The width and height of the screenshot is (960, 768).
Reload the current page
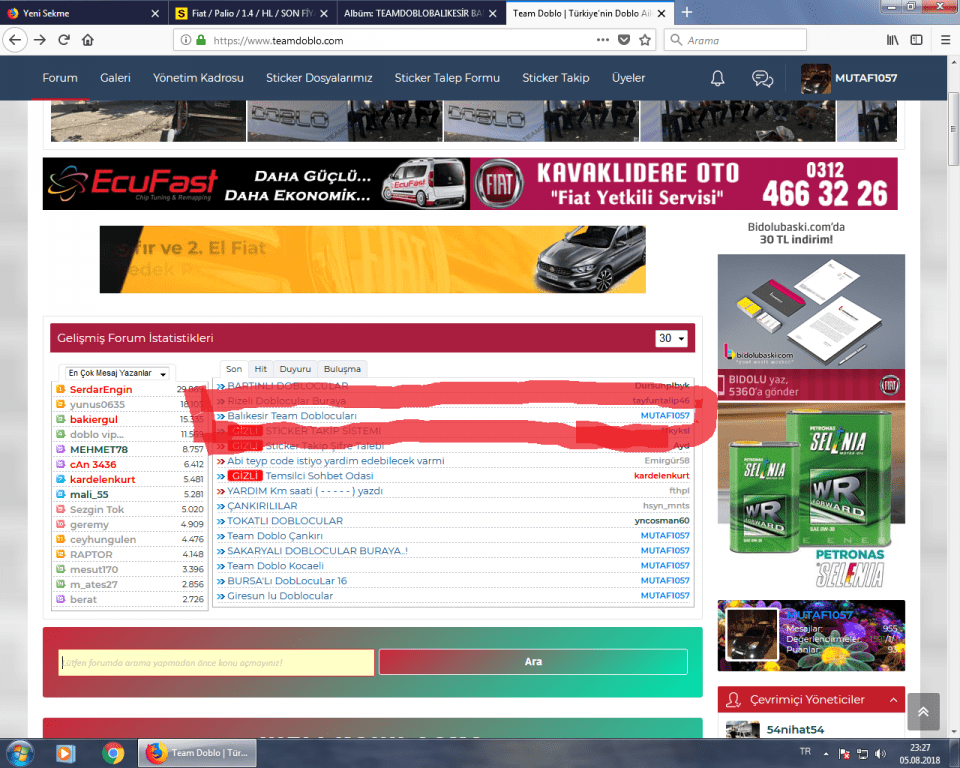pos(64,40)
